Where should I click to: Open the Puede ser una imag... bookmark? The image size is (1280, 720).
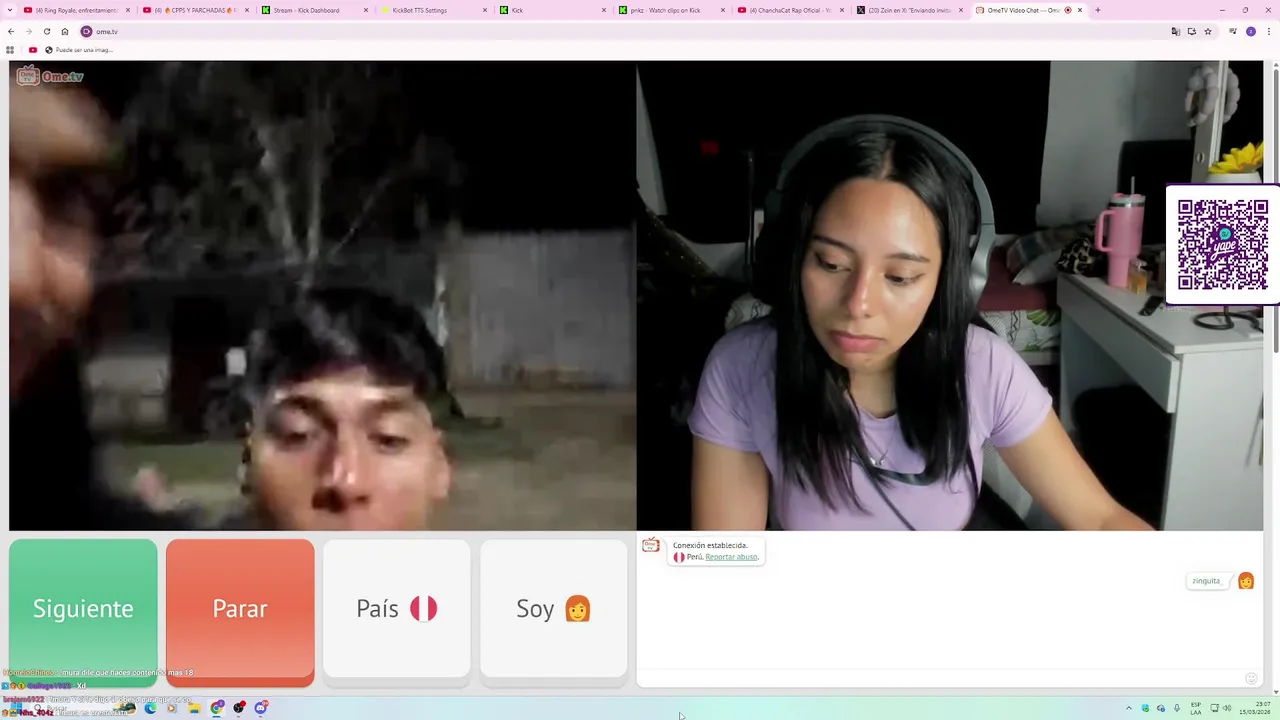tap(79, 50)
